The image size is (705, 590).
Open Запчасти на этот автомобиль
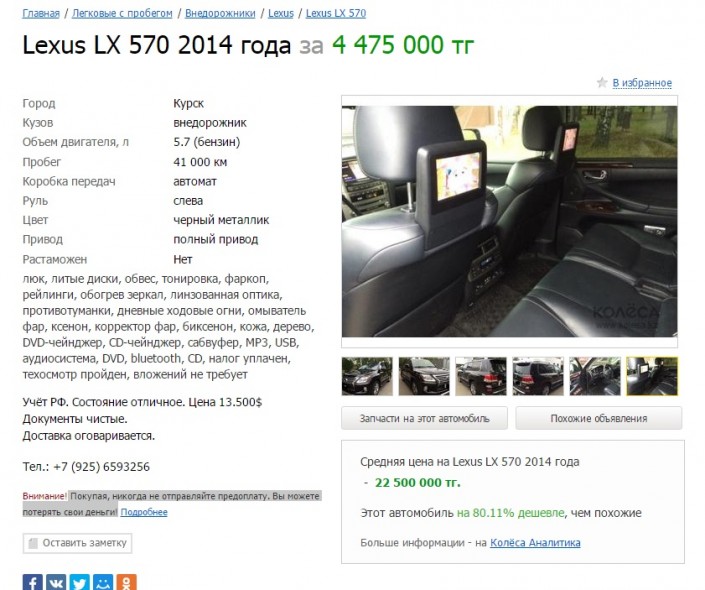coord(424,418)
